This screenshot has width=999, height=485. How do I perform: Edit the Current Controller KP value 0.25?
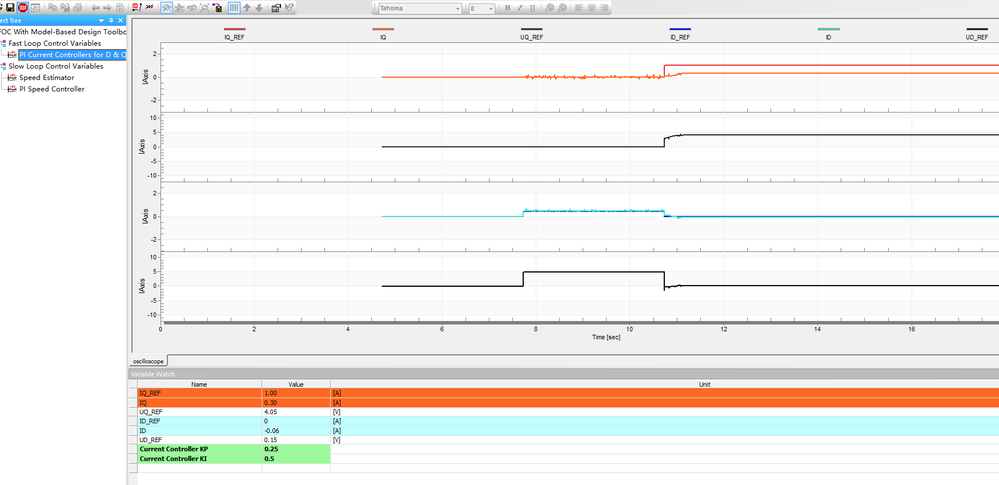coord(296,449)
